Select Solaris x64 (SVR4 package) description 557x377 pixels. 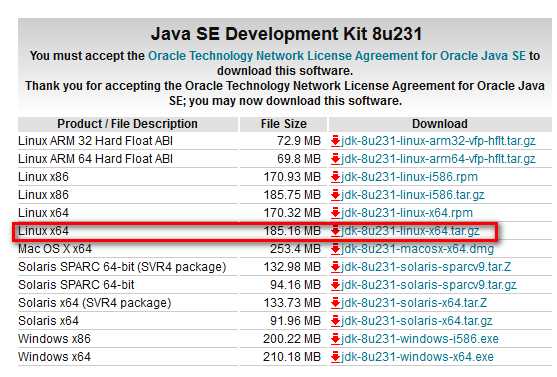point(94,303)
